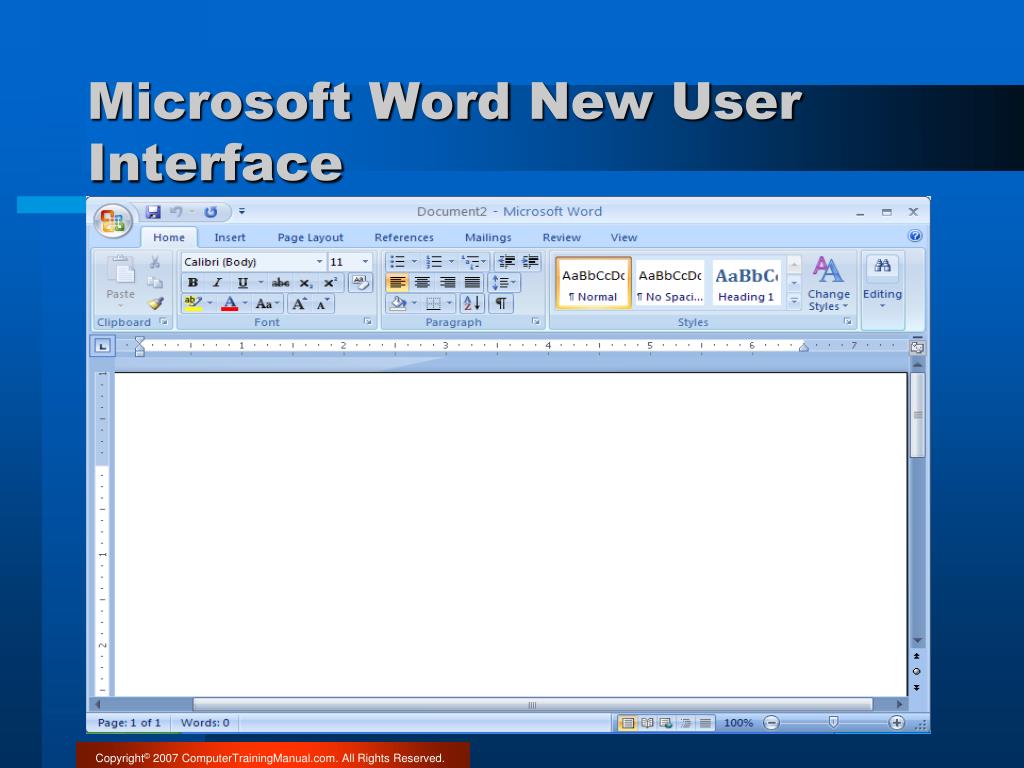Click the 100% zoom level button
The image size is (1024, 768).
coord(739,723)
